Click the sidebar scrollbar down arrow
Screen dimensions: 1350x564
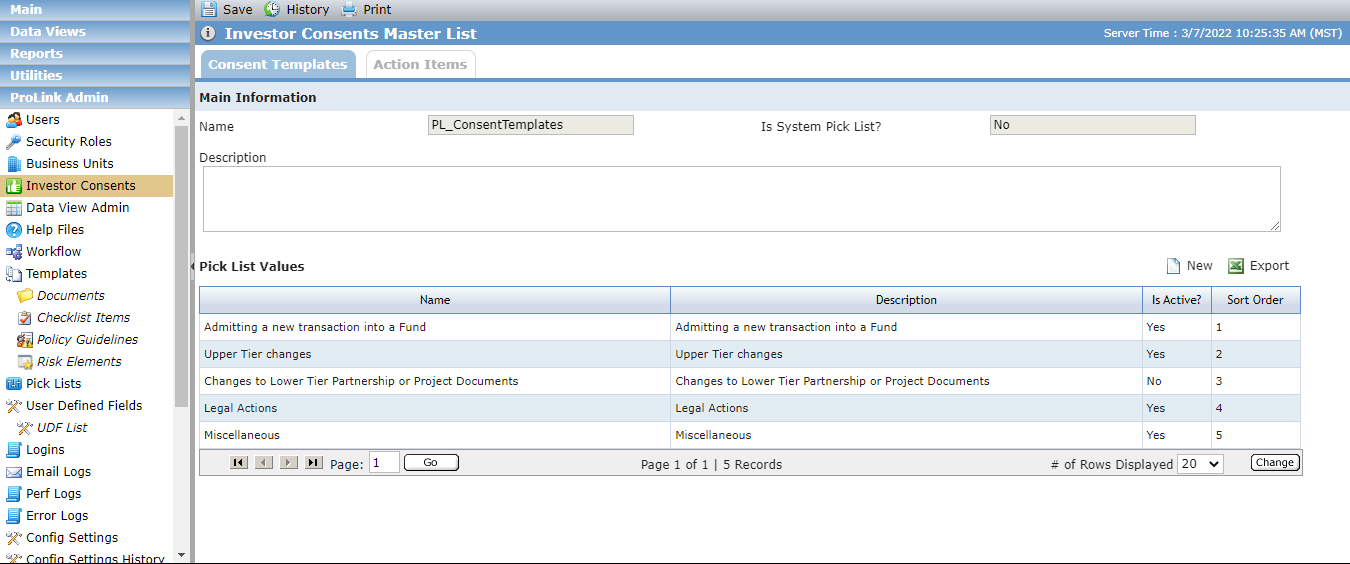181,555
